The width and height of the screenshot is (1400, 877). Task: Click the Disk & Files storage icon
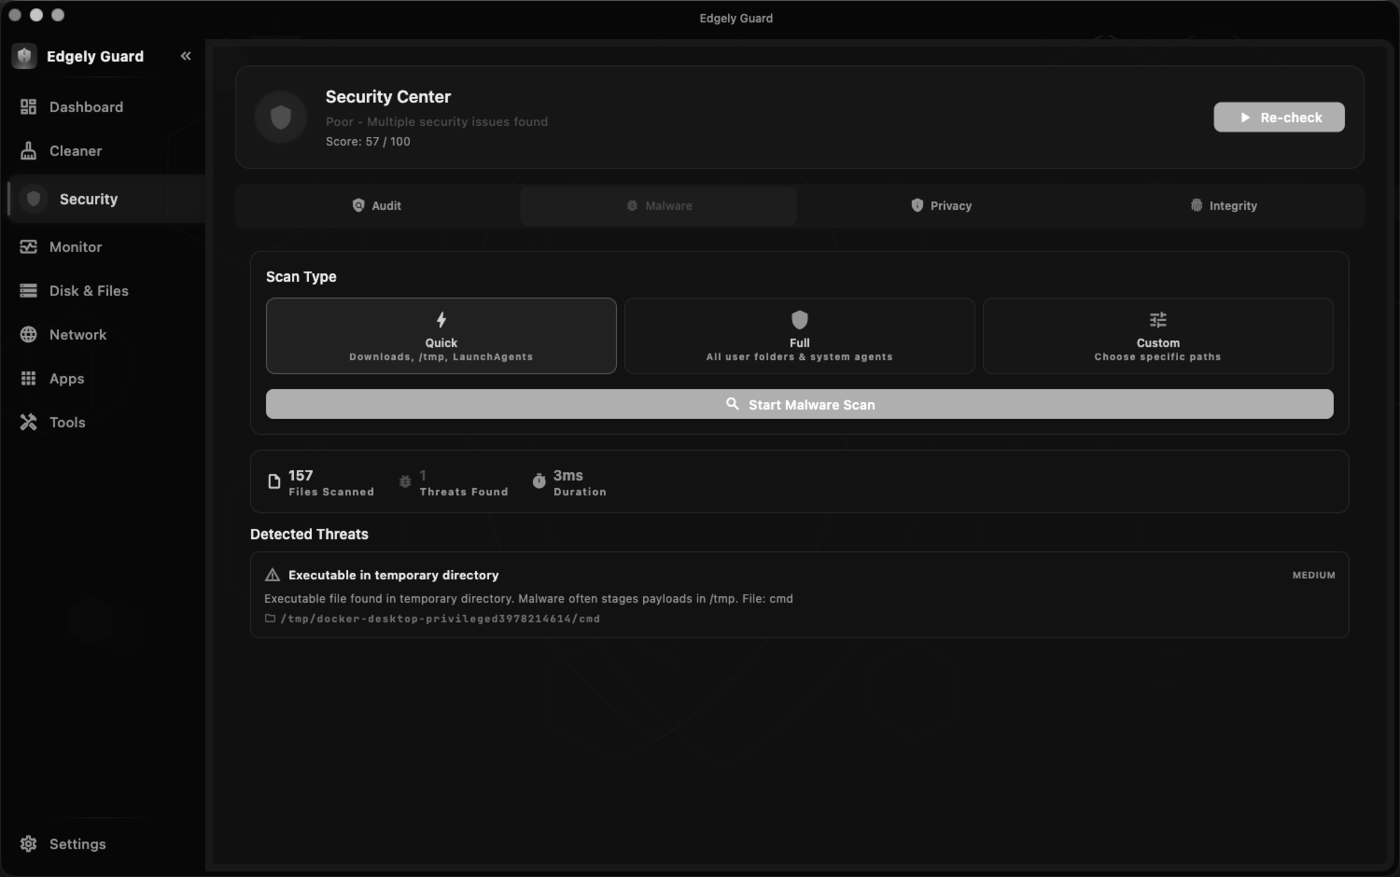point(28,291)
